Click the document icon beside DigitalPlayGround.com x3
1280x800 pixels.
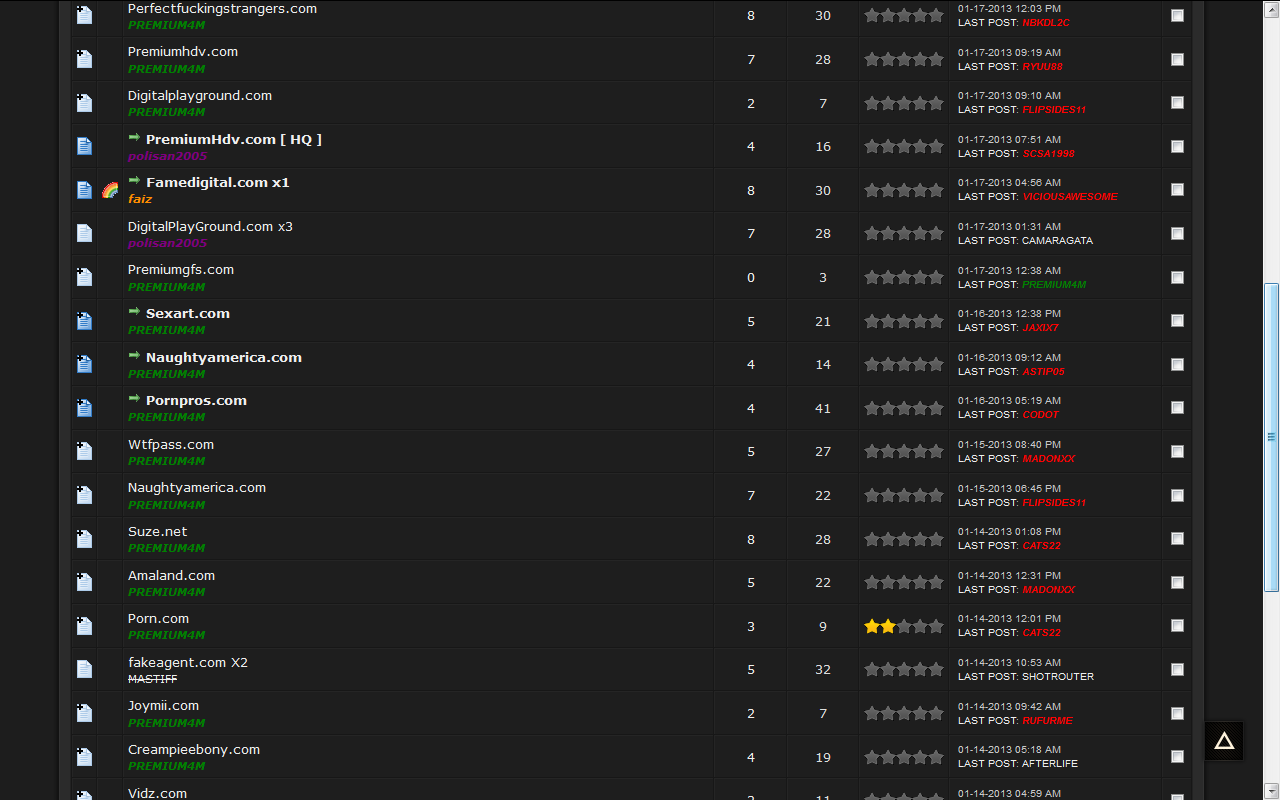(x=84, y=233)
